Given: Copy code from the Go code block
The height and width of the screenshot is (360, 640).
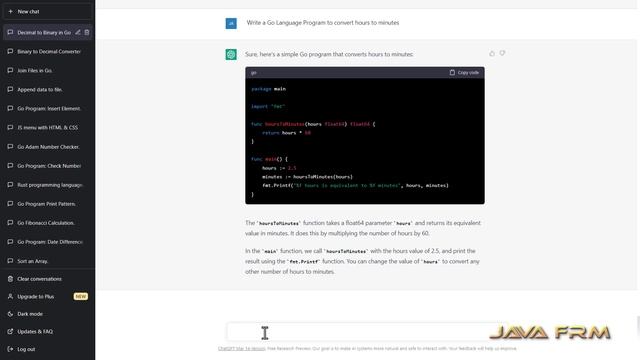Looking at the screenshot, I should [x=464, y=73].
